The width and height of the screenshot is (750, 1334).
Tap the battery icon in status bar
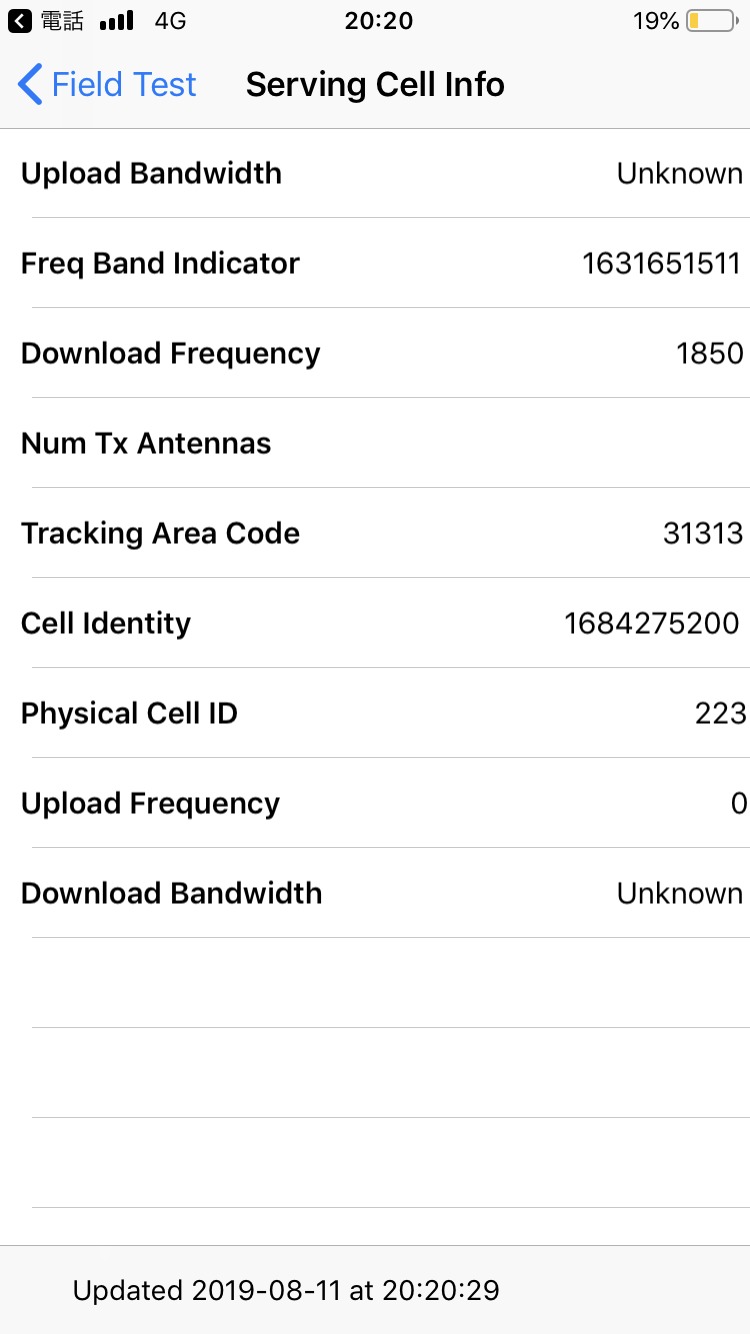click(711, 21)
